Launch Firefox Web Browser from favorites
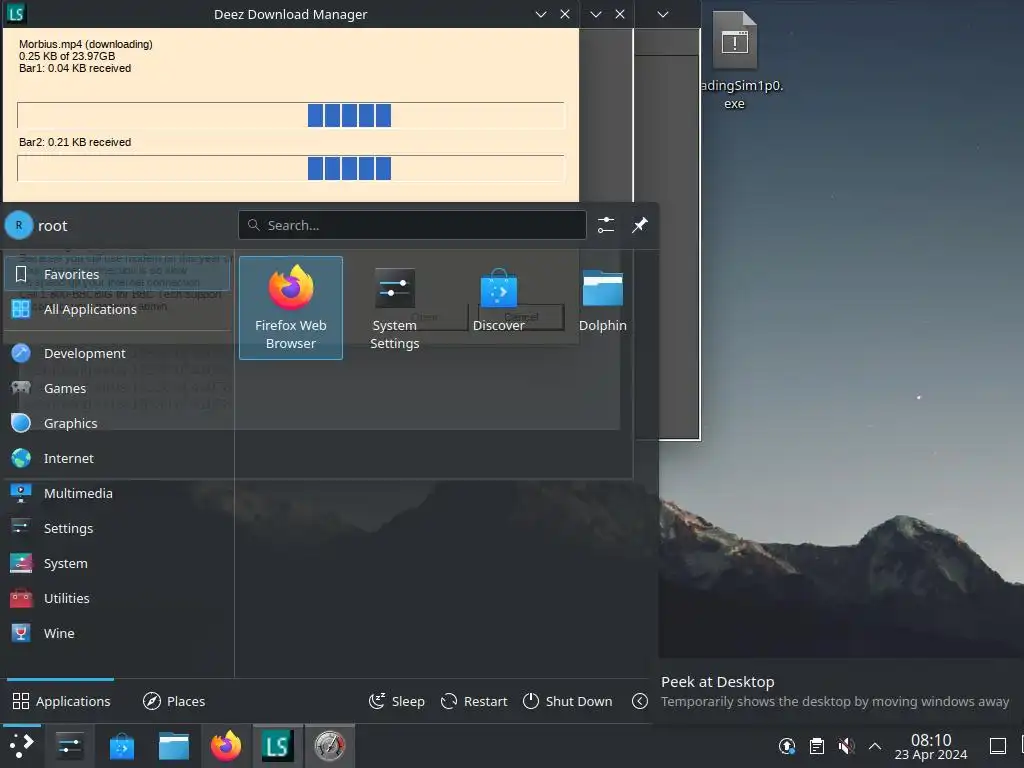 point(291,308)
